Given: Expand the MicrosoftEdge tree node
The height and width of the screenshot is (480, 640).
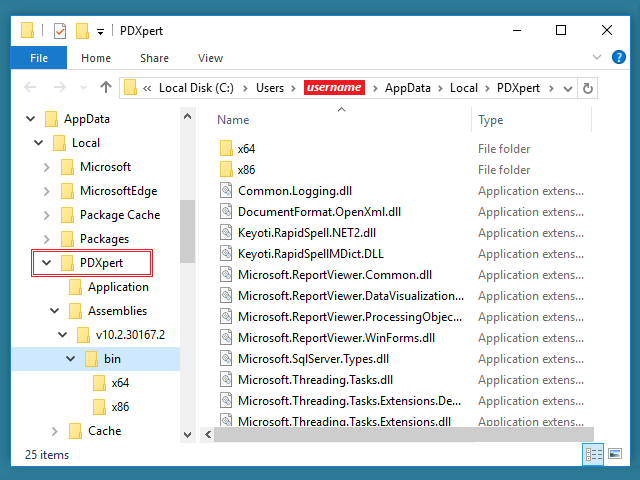Looking at the screenshot, I should pos(47,191).
